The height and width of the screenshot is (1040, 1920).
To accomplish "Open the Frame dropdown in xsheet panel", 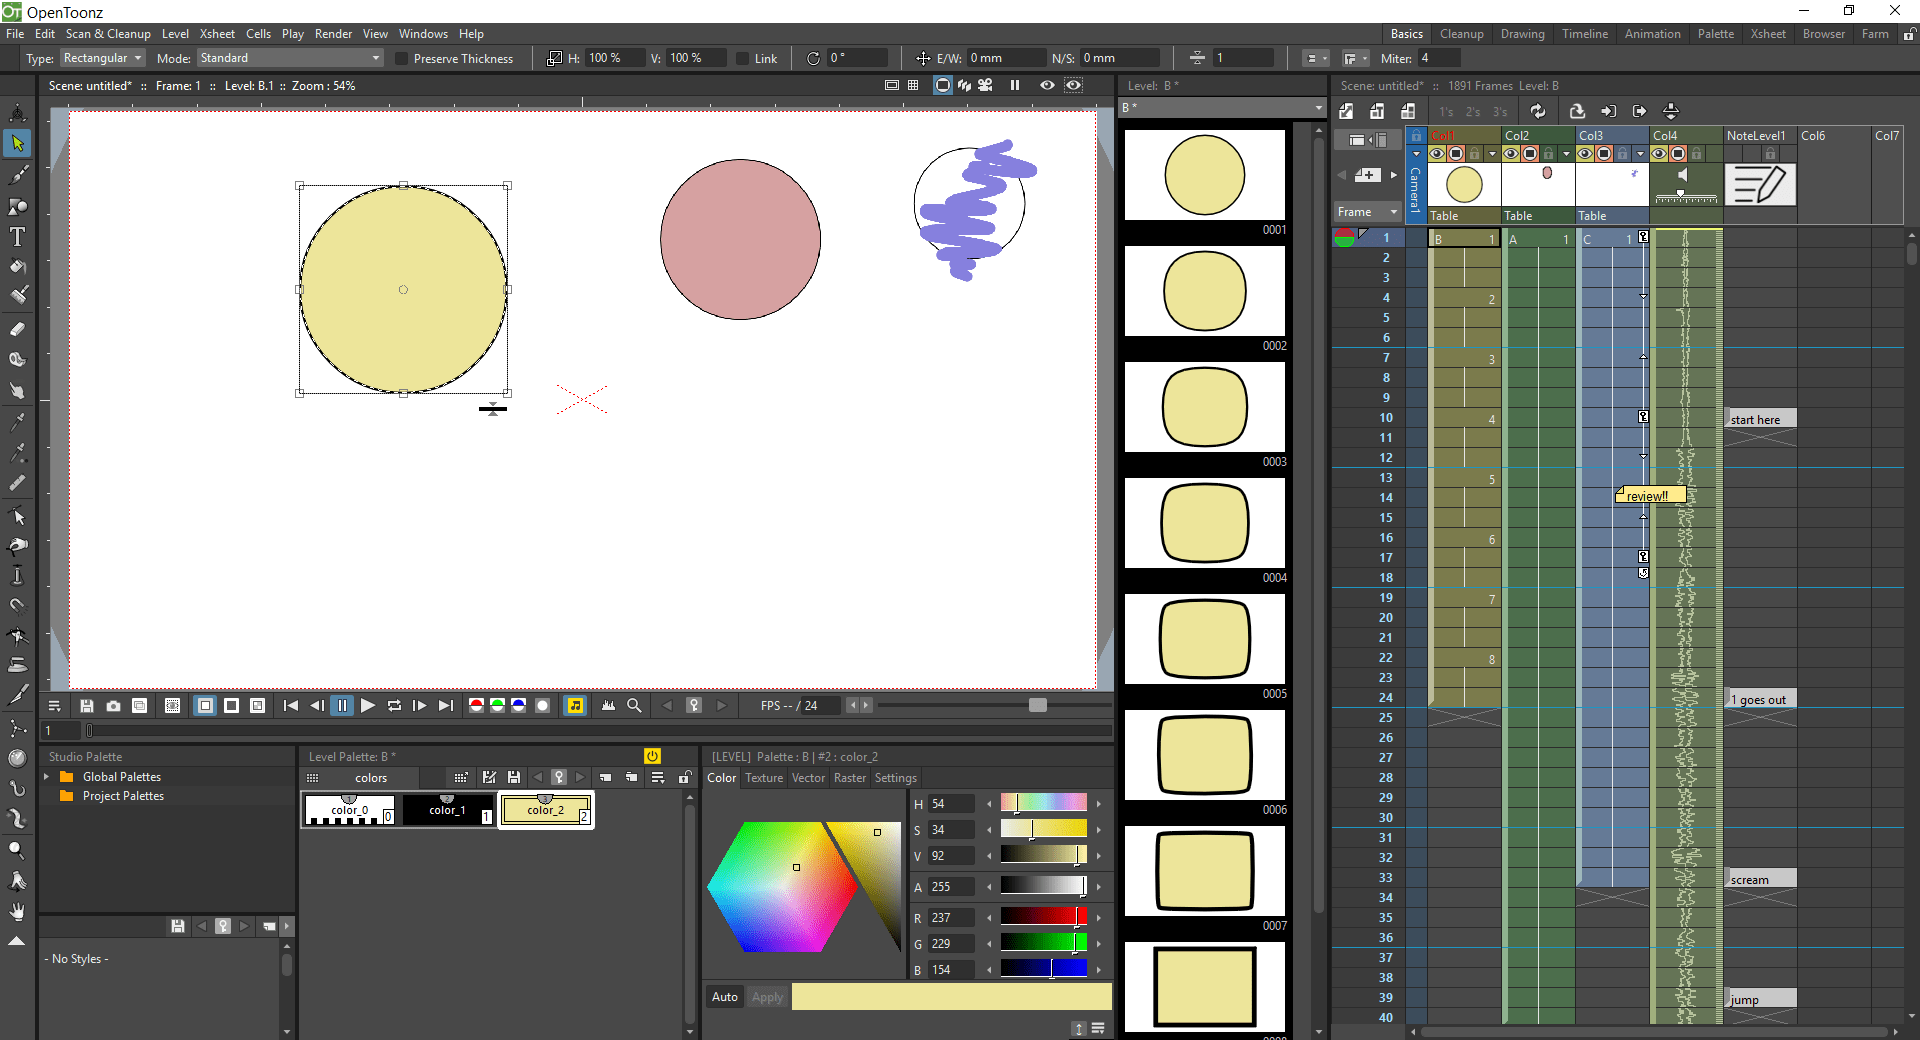I will point(1366,211).
